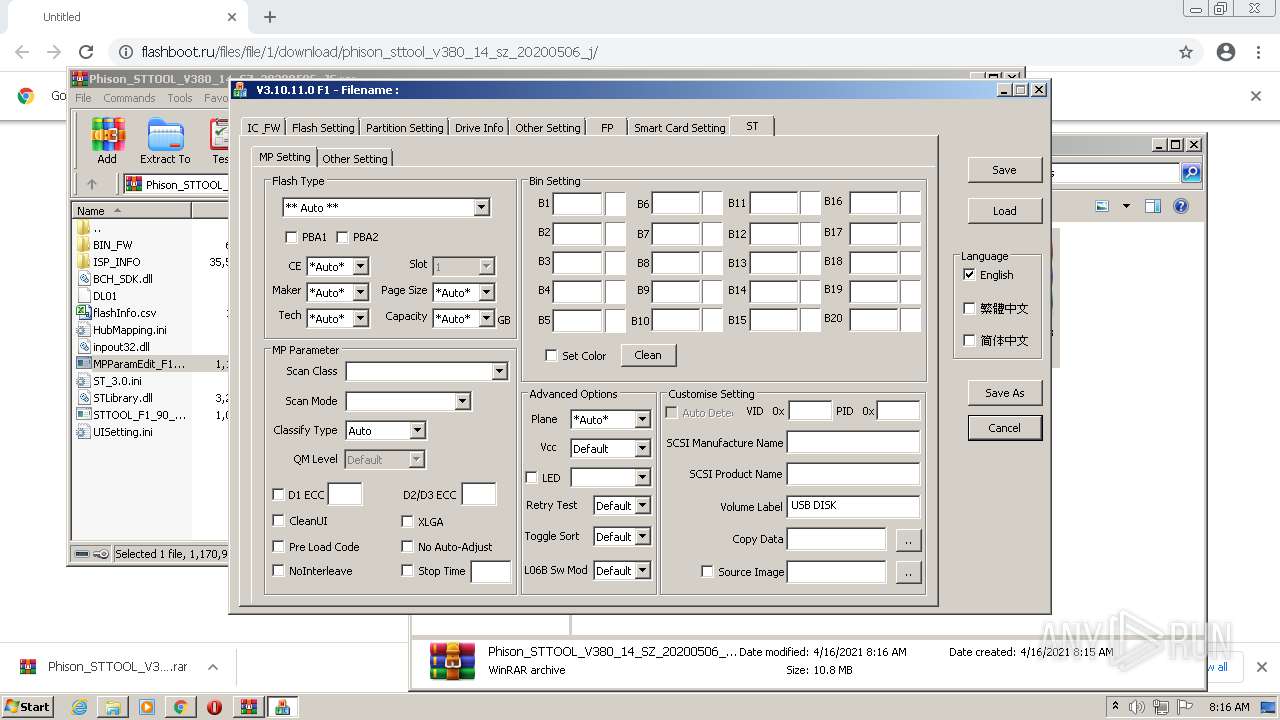Open the Plane dropdown
The width and height of the screenshot is (1280, 720).
pyautogui.click(x=642, y=420)
